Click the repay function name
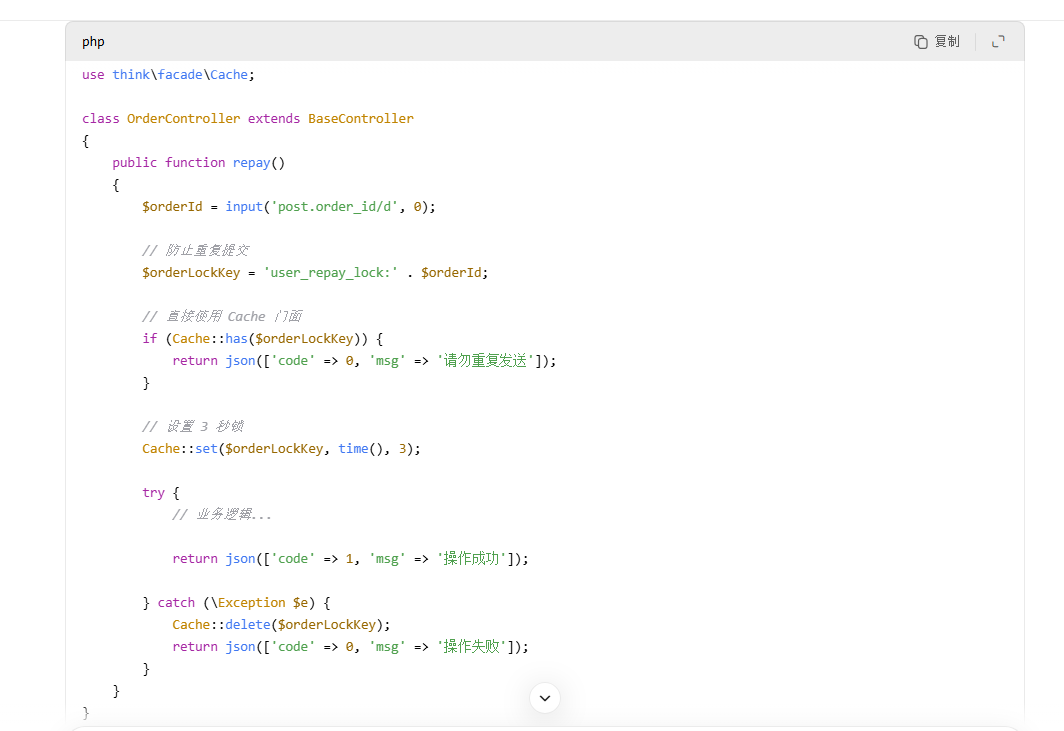Image resolution: width=1064 pixels, height=731 pixels. tap(251, 163)
